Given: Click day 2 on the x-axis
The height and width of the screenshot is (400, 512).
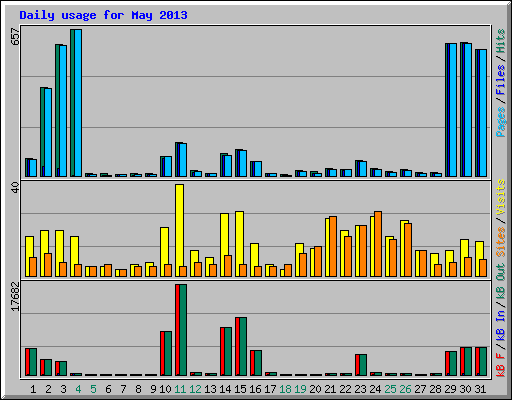Looking at the screenshot, I should tap(48, 389).
